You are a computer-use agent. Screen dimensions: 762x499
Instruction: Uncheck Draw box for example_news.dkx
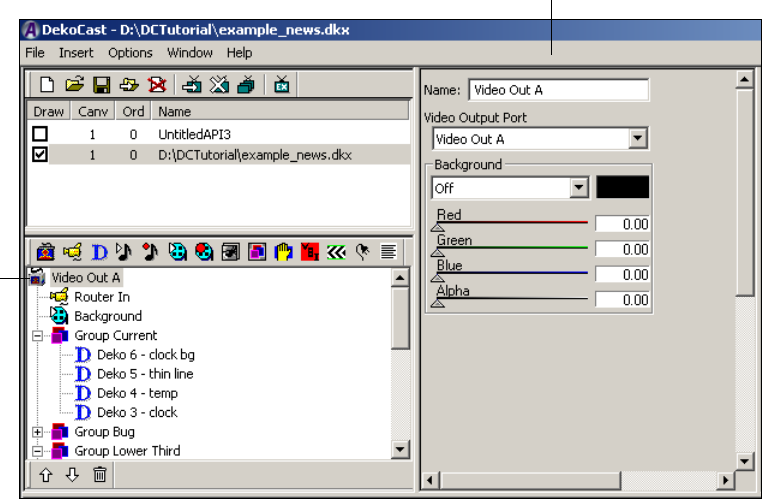coord(40,155)
